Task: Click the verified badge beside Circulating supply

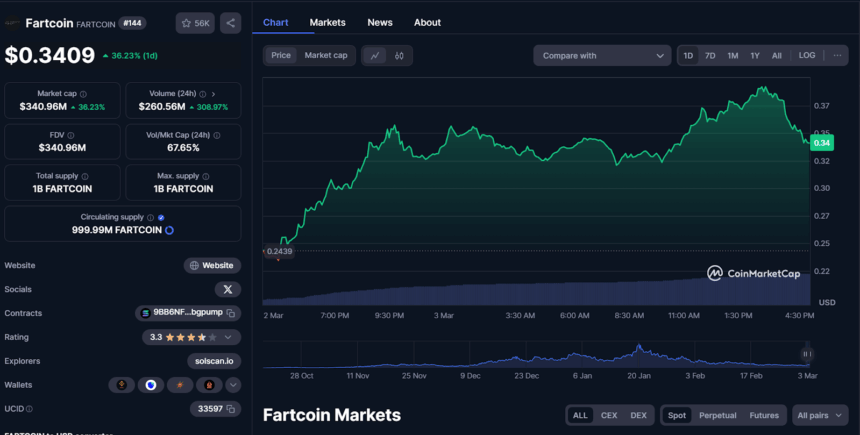Action: [x=161, y=217]
